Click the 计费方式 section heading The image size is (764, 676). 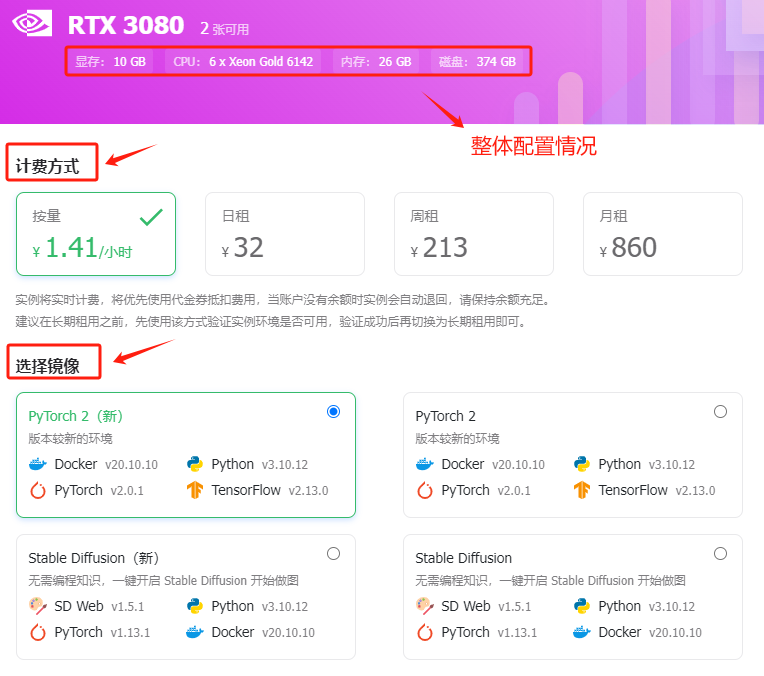47,166
